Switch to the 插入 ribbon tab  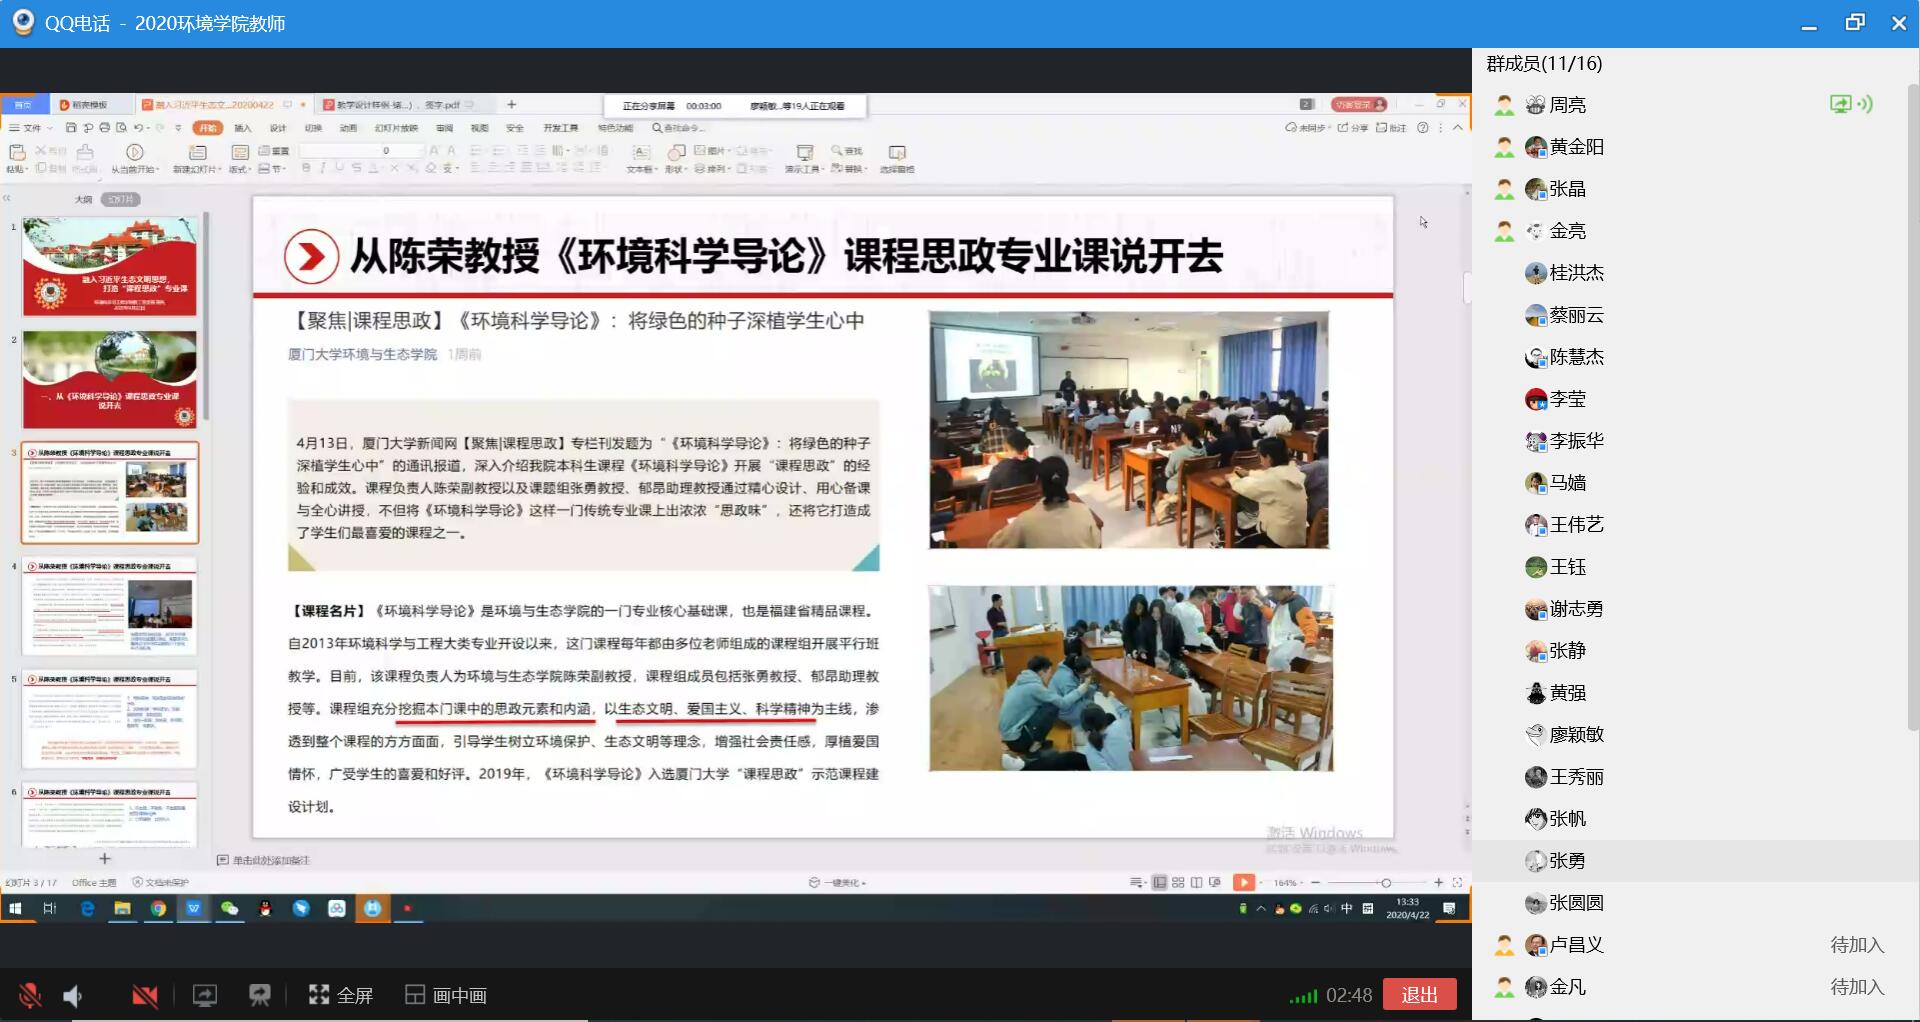point(243,128)
